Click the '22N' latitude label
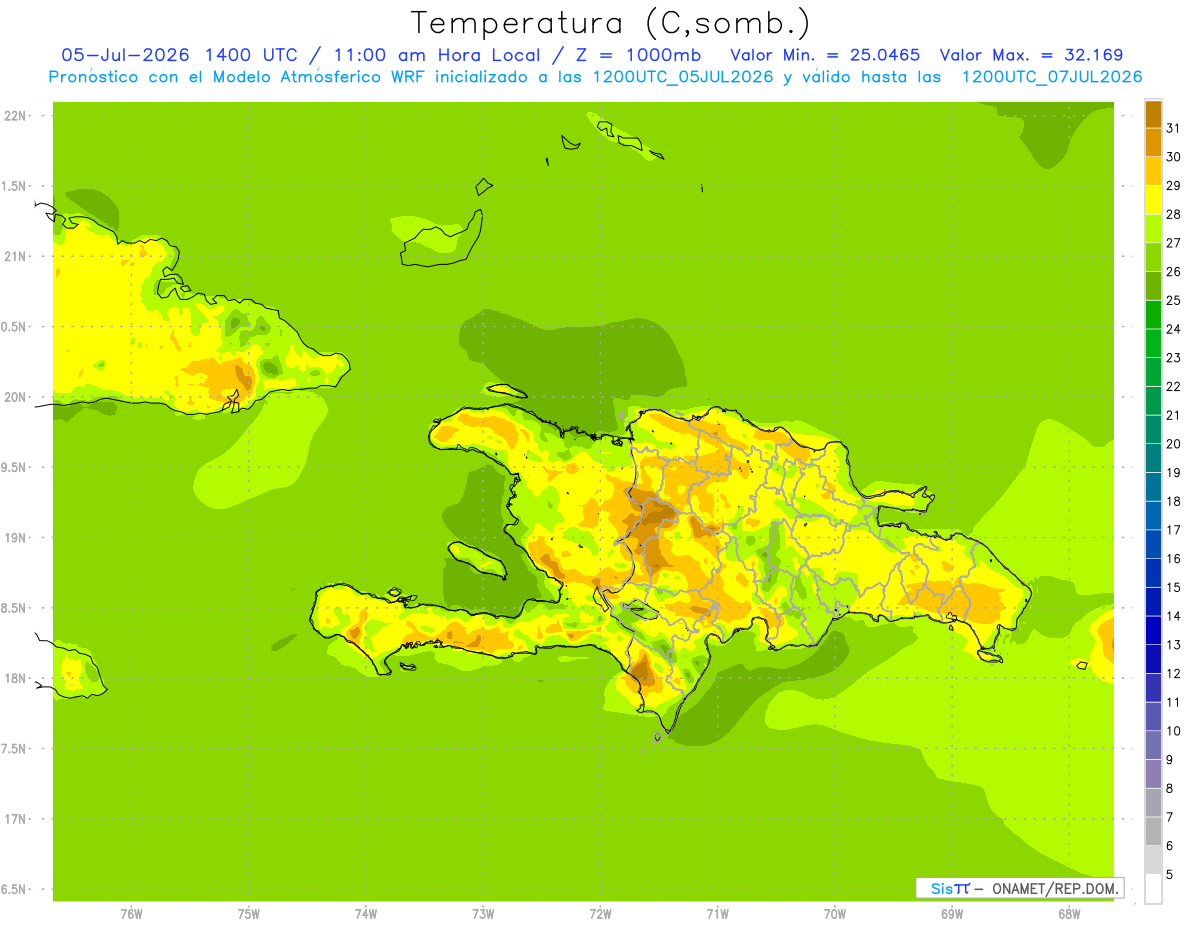This screenshot has width=1200, height=927. coord(14,116)
